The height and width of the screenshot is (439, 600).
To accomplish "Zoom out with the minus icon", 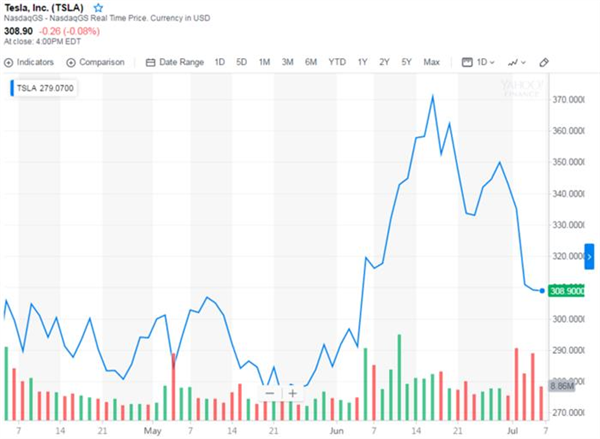I will 270,393.
